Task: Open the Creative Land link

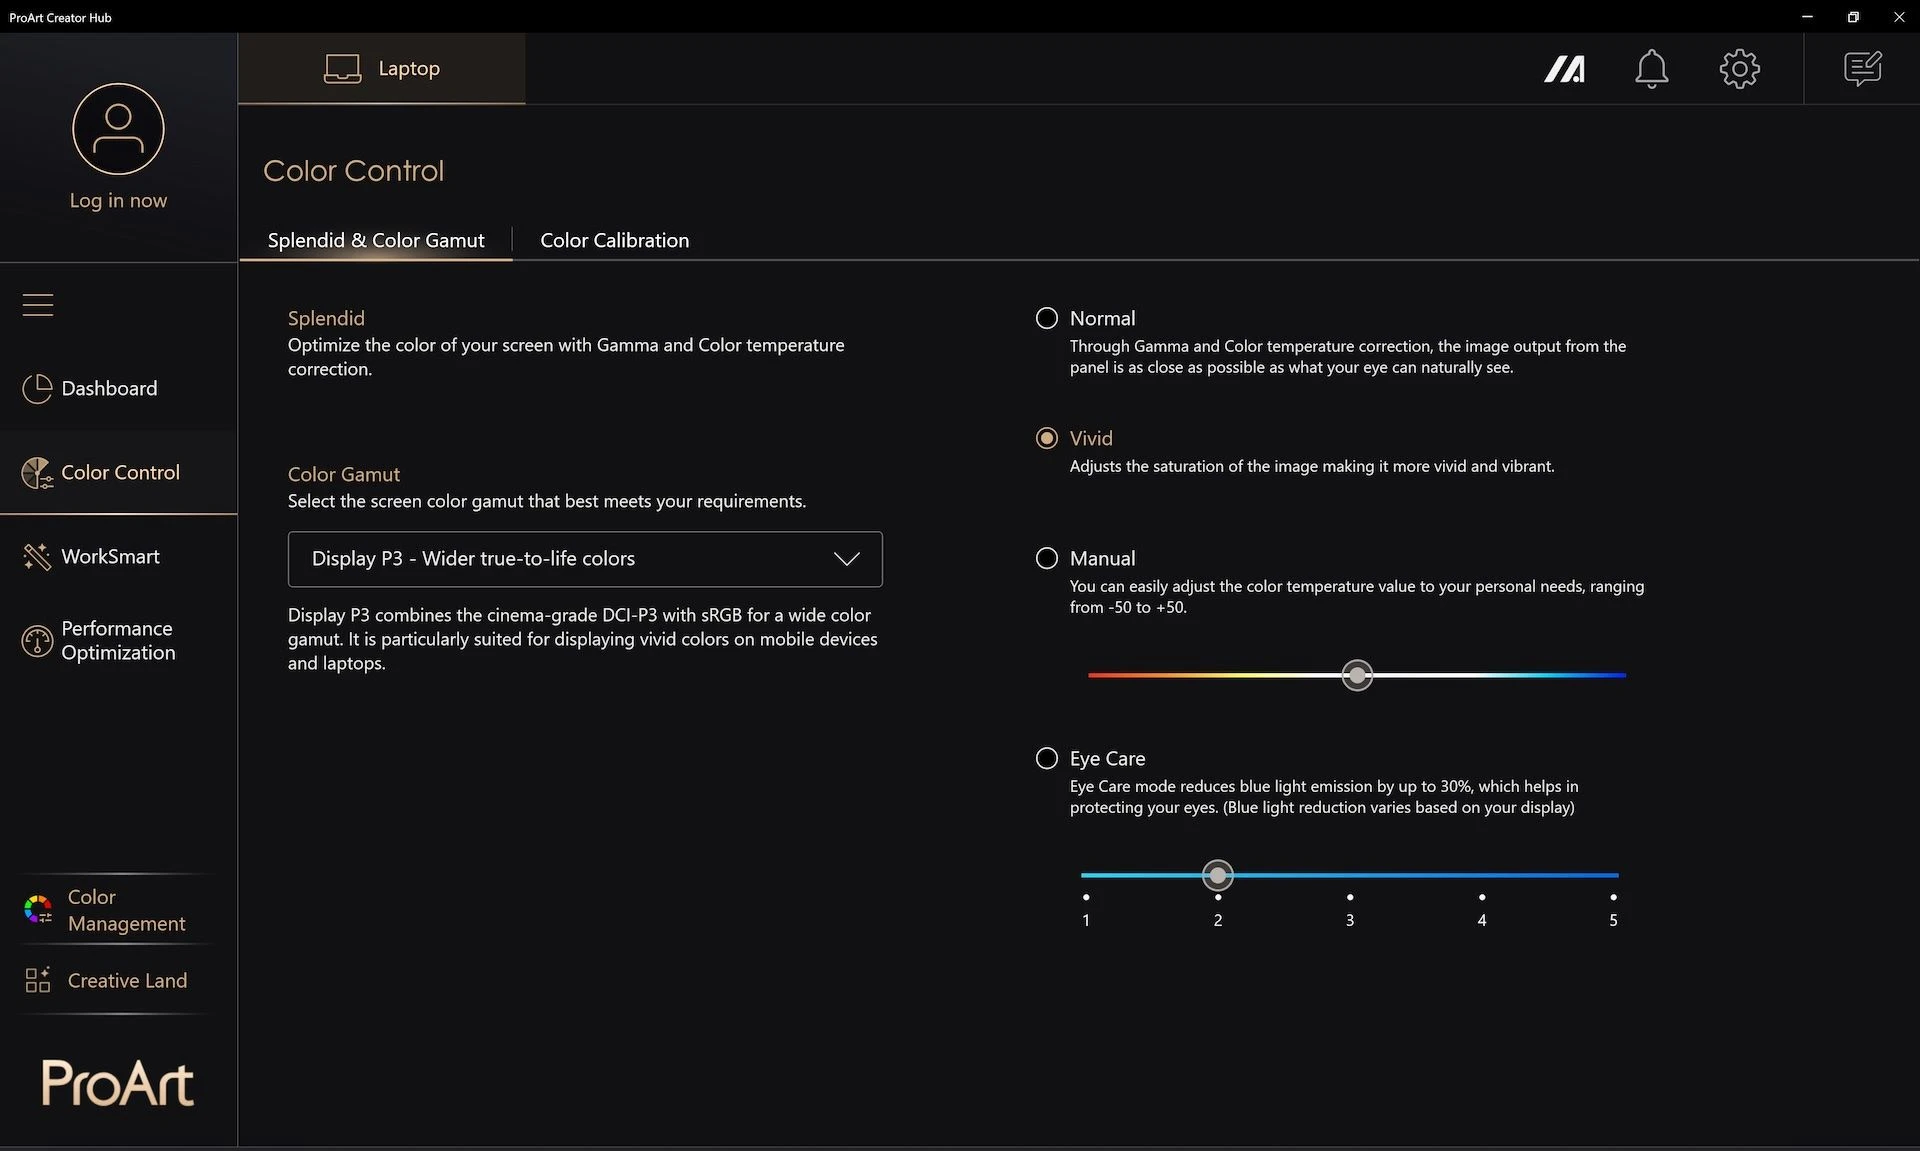Action: click(x=118, y=981)
